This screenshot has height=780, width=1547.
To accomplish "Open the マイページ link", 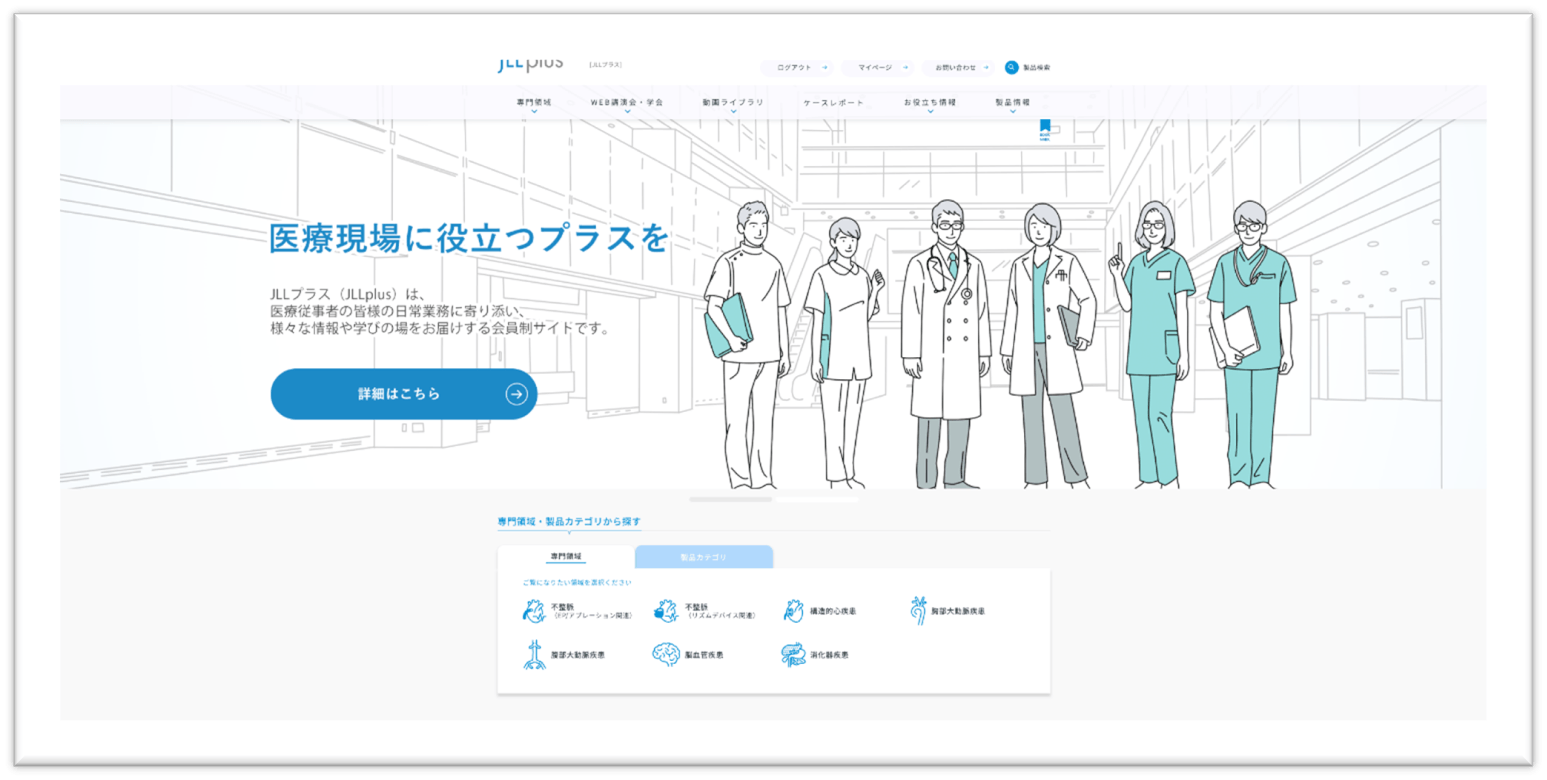I will [x=877, y=67].
